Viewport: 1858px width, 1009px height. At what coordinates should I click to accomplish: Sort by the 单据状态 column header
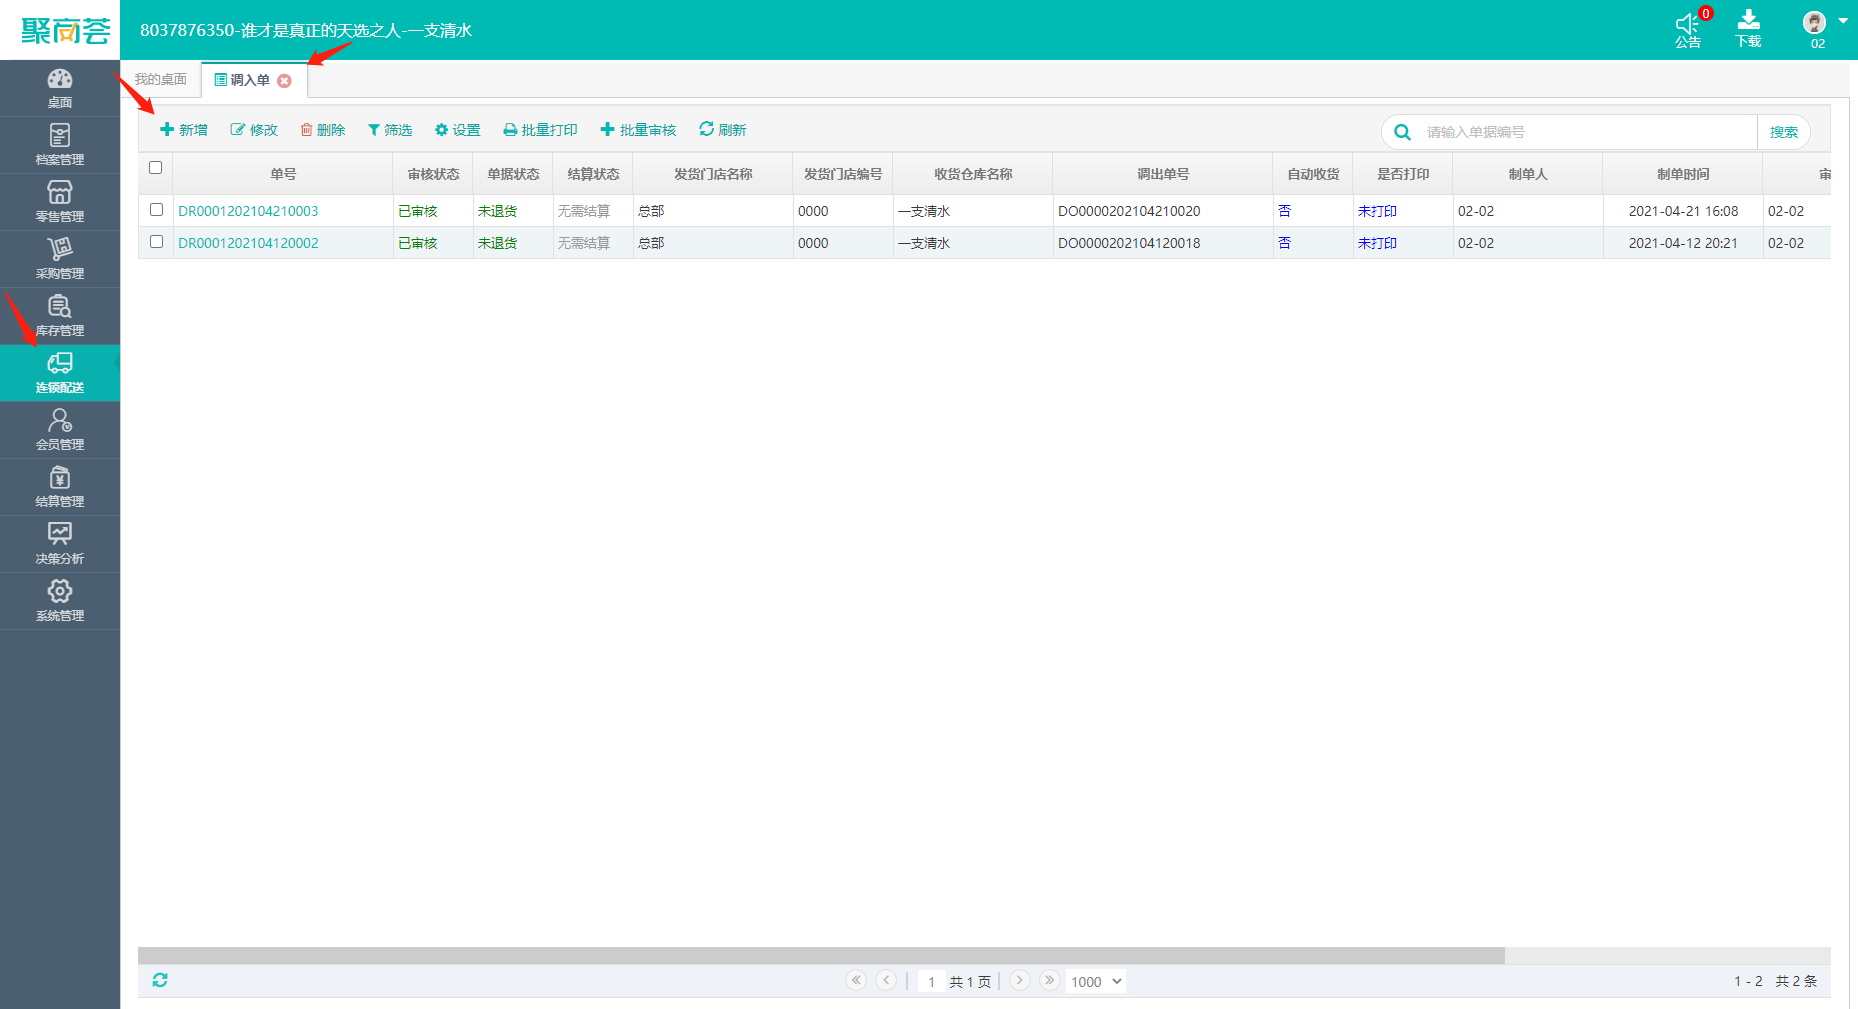click(513, 174)
